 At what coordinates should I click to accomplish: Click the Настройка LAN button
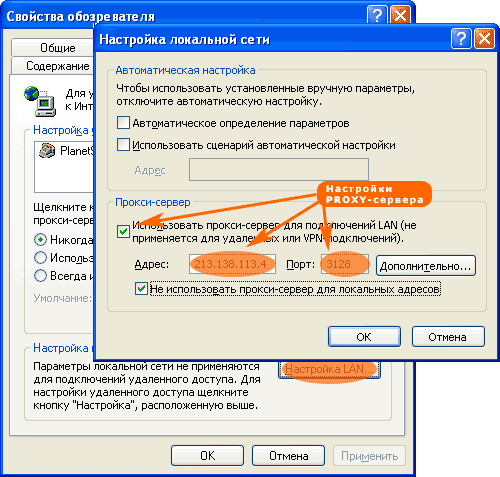(x=329, y=369)
